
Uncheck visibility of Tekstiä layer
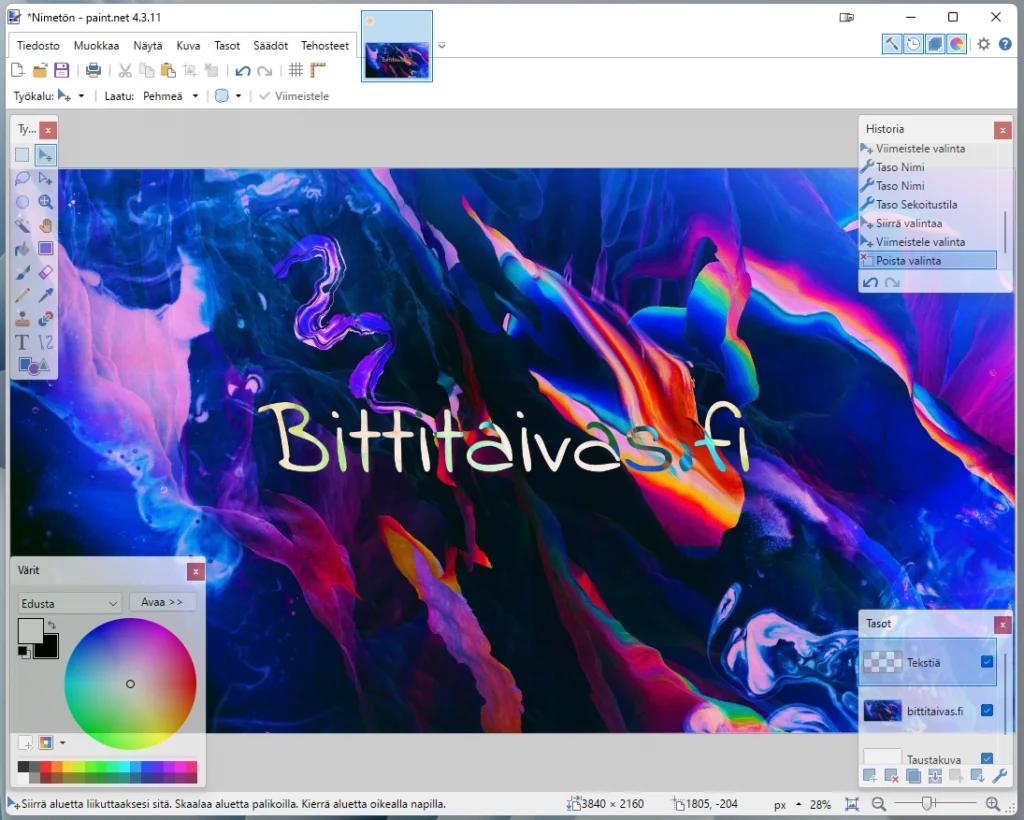pos(987,662)
